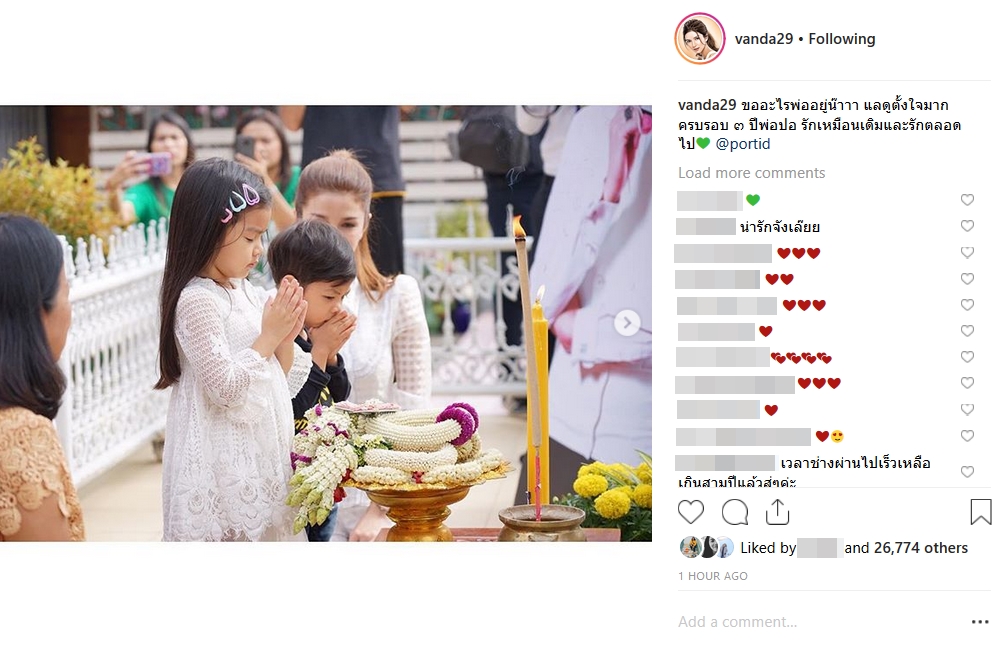Like the น่ารักจังเลย comment
Viewport: 998px width, 649px height.
click(967, 226)
